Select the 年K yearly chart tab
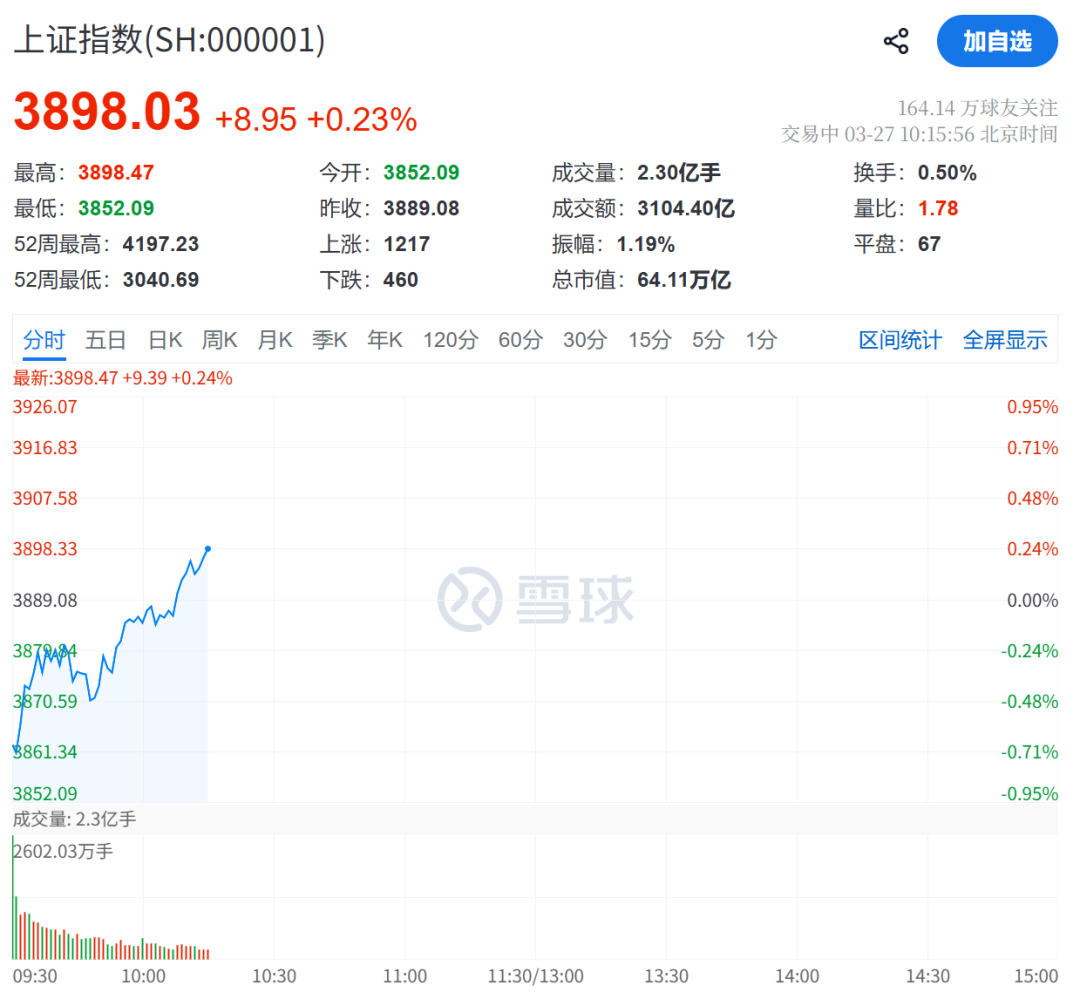Image resolution: width=1080 pixels, height=999 pixels. click(x=384, y=340)
